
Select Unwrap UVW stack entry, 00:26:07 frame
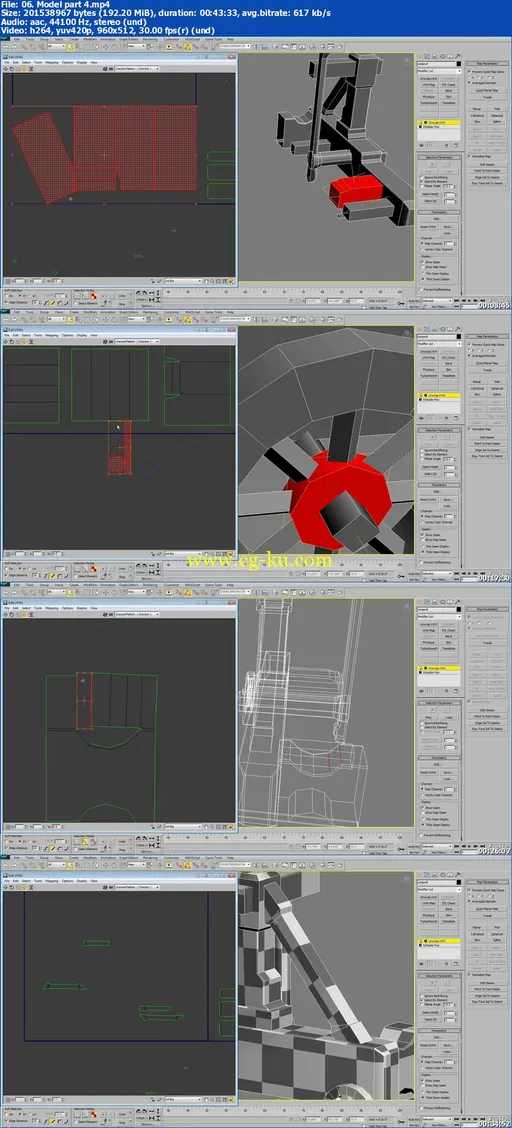[x=439, y=668]
